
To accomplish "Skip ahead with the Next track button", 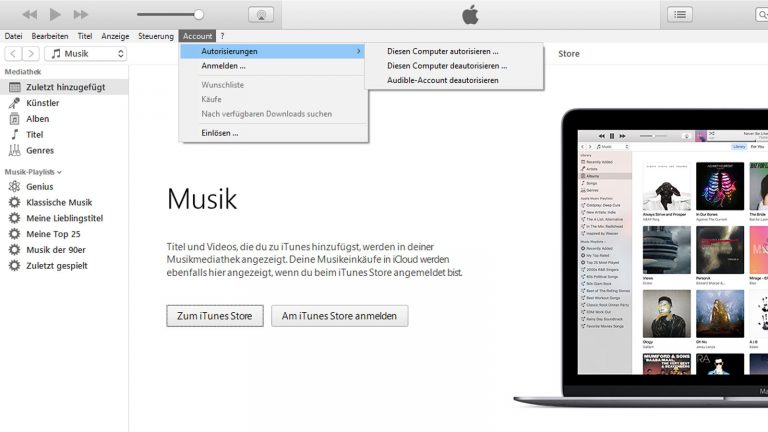I will coord(81,14).
